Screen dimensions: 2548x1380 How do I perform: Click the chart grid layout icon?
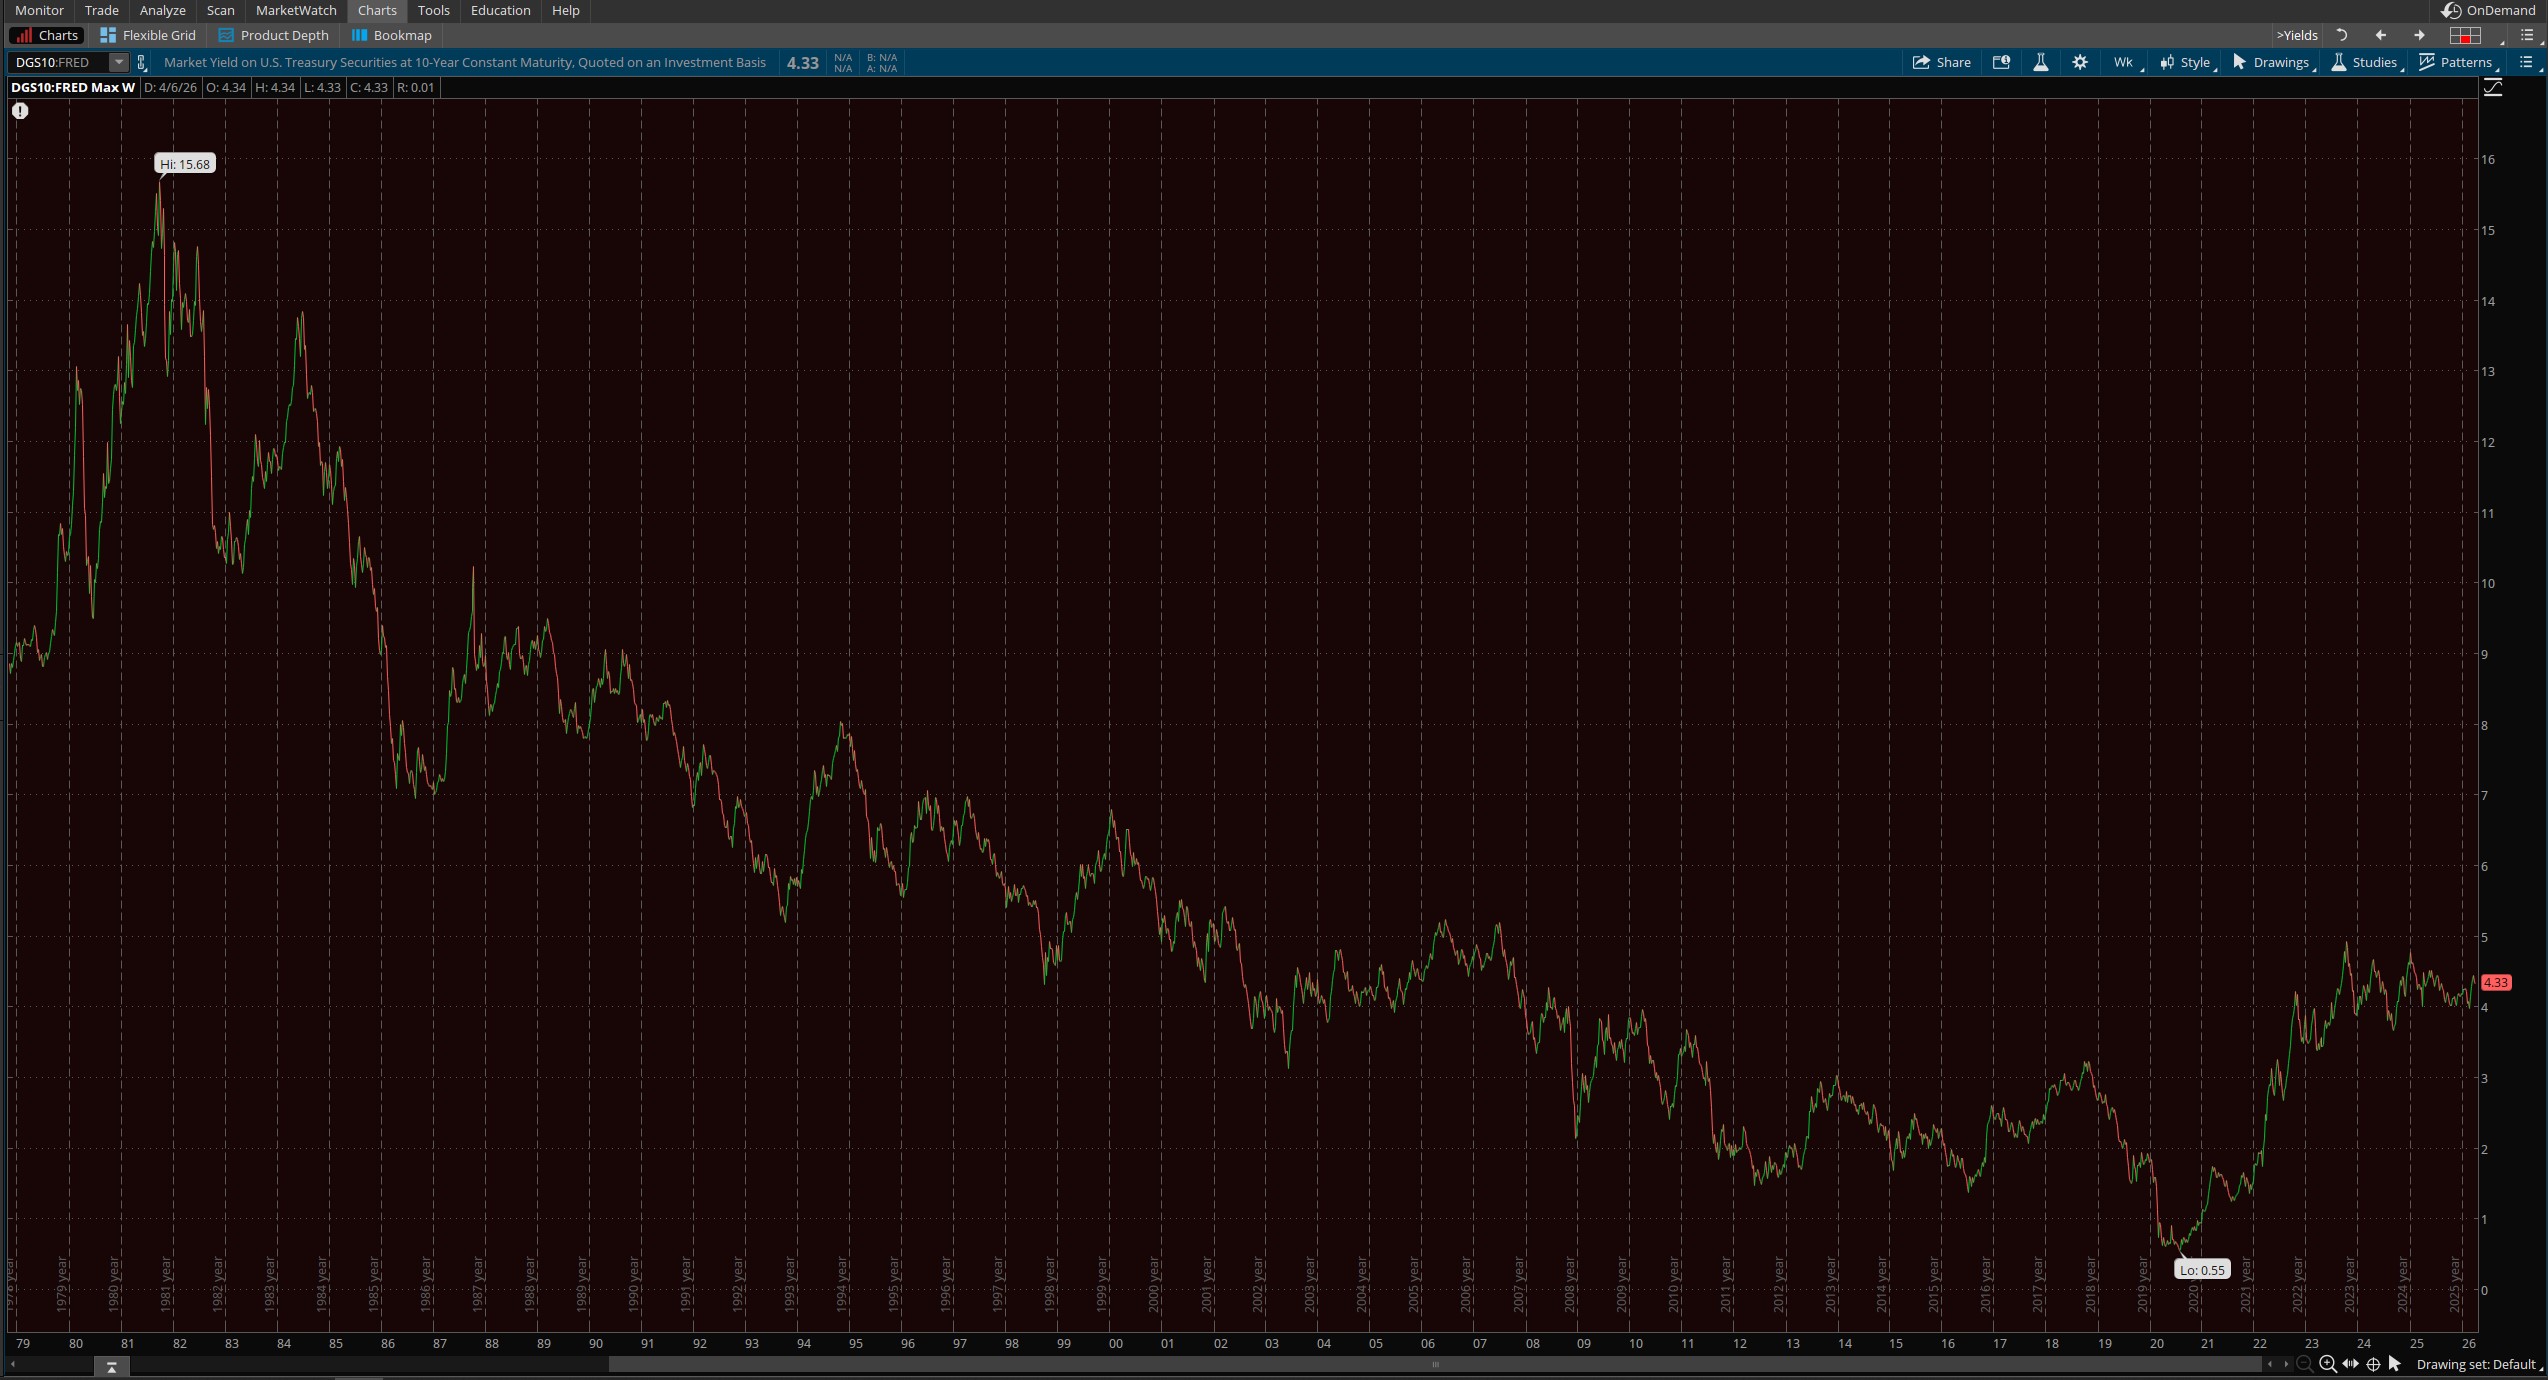(x=2464, y=35)
